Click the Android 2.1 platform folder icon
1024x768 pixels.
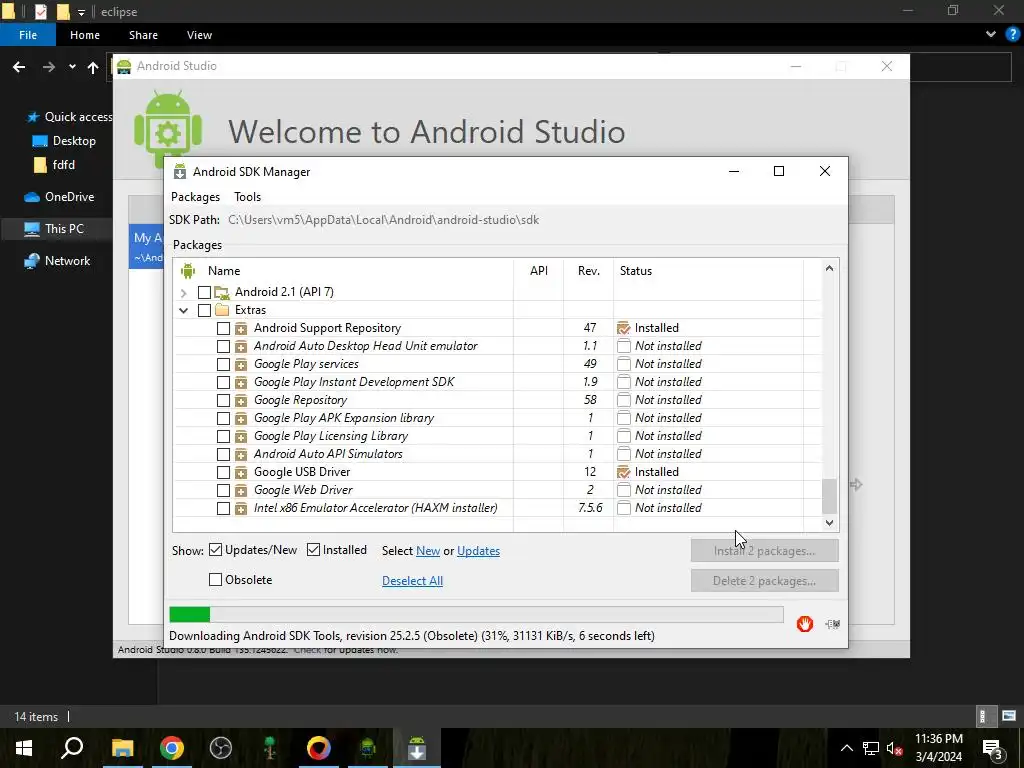coord(222,292)
